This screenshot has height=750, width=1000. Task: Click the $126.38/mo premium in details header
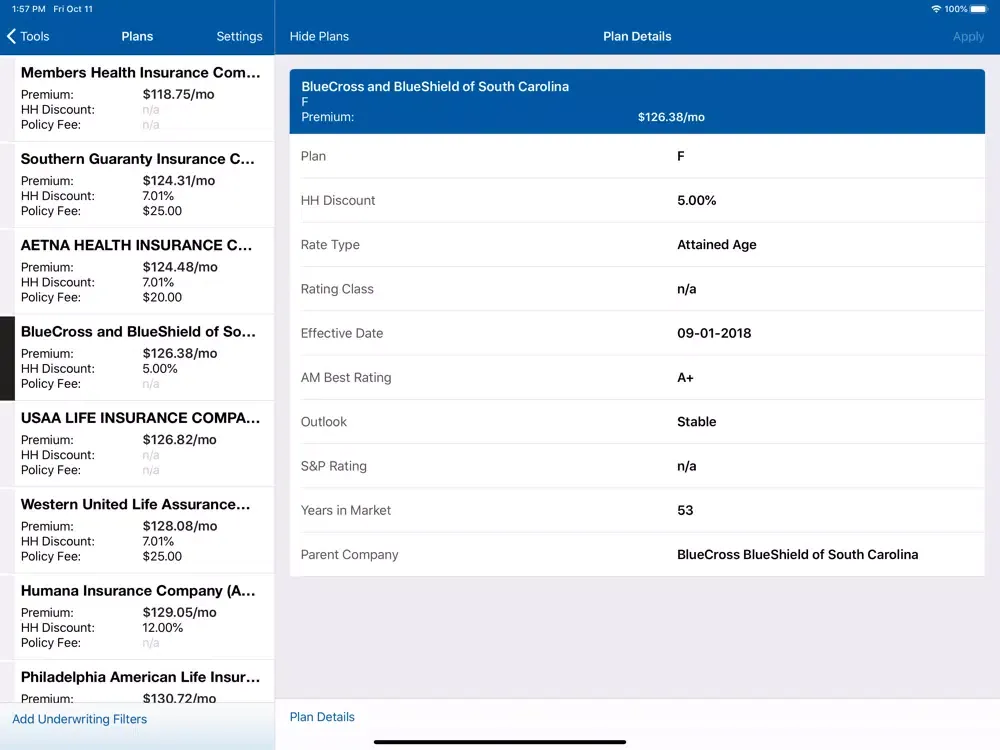click(671, 117)
